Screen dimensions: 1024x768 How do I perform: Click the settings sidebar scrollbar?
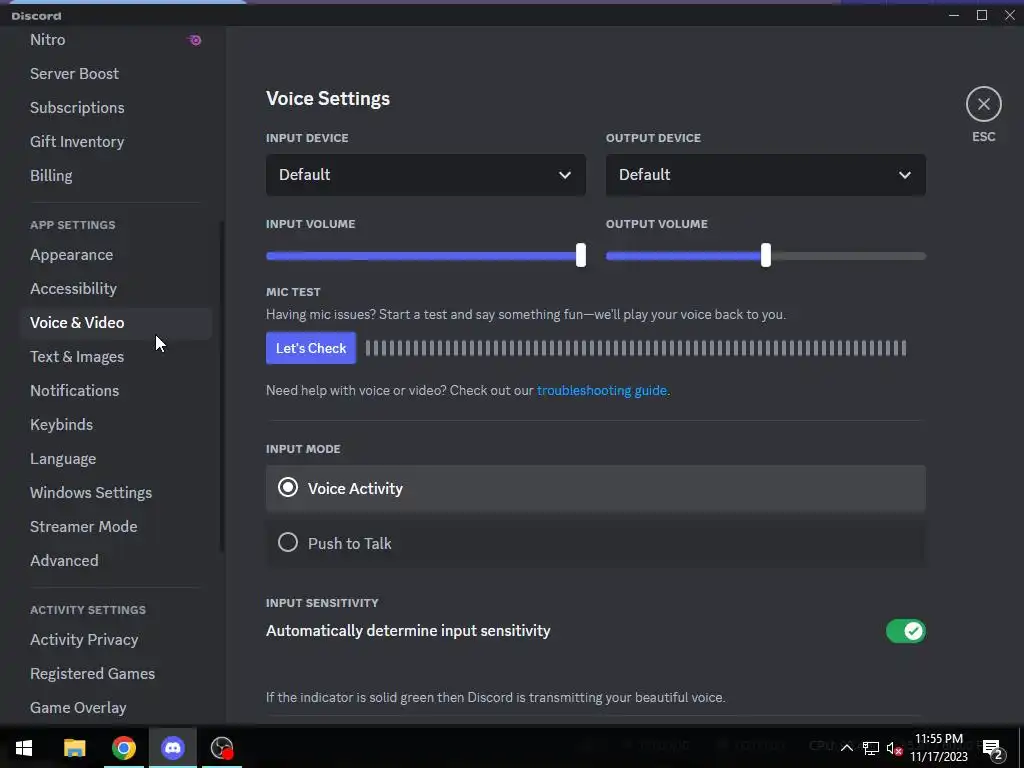coord(222,387)
